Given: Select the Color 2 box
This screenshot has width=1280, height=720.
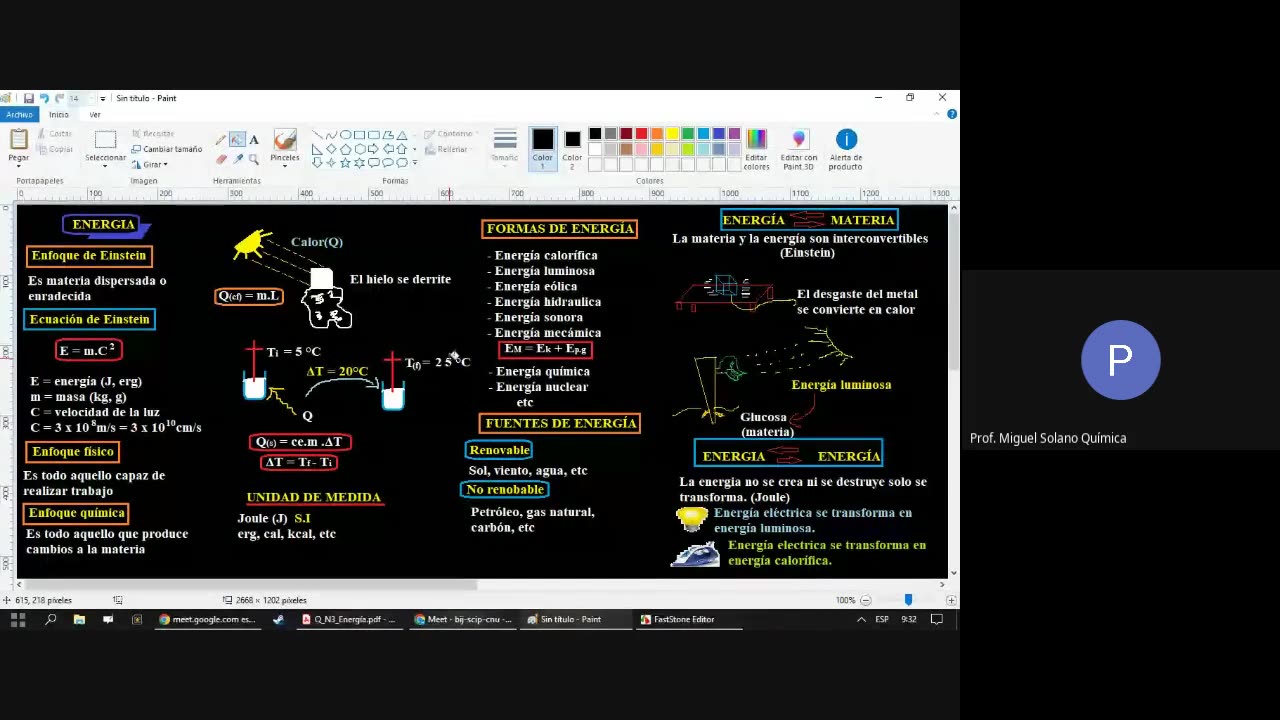Looking at the screenshot, I should tap(572, 148).
